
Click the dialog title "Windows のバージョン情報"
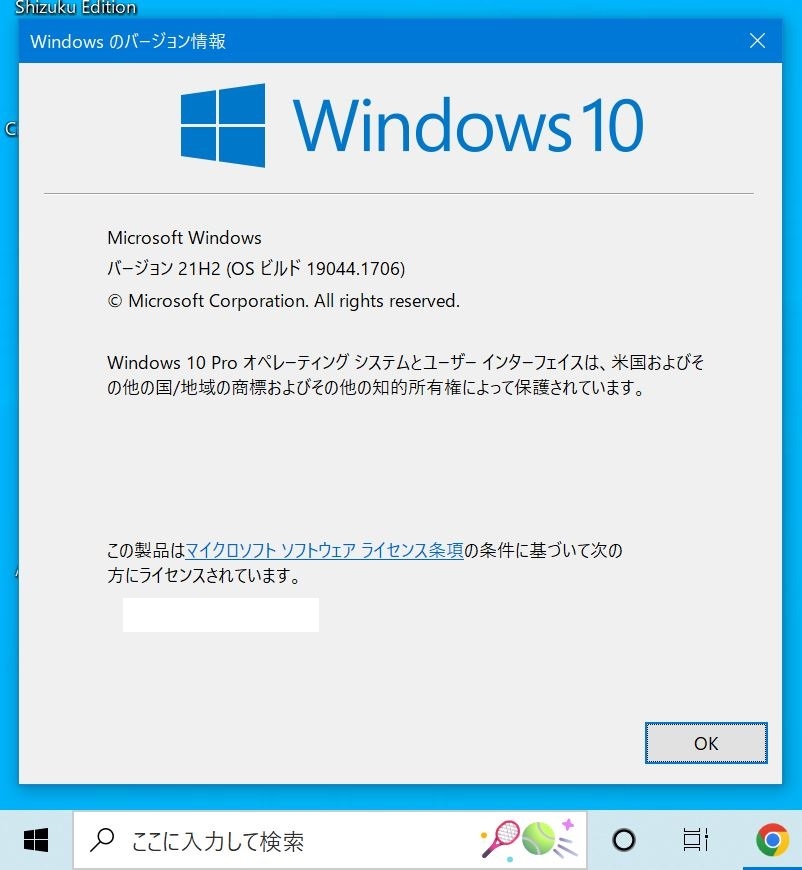(128, 41)
